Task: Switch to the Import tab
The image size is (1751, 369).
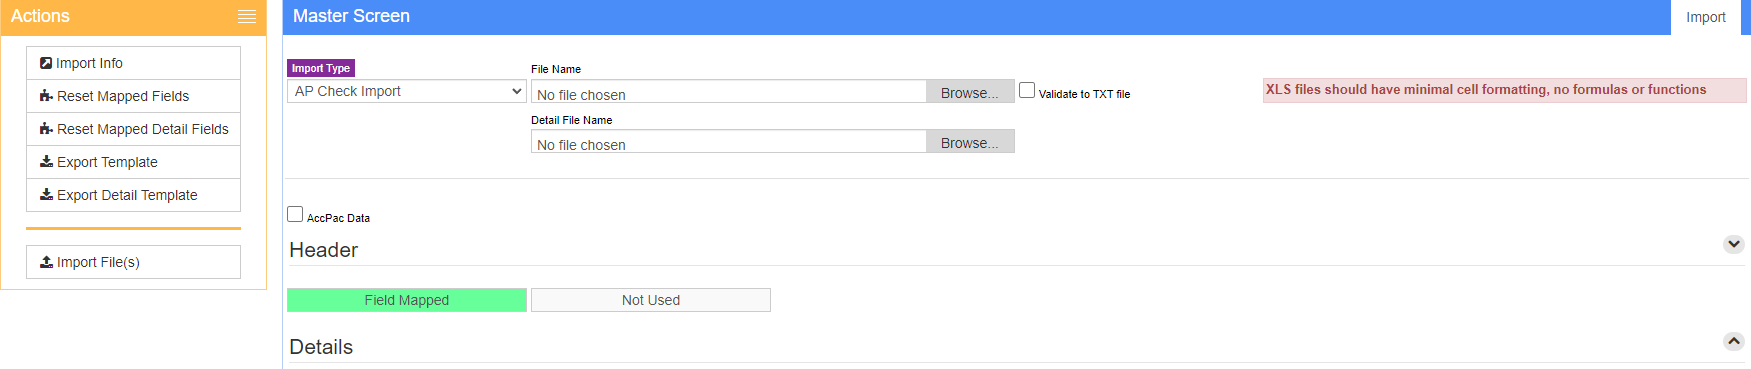Action: [x=1706, y=17]
